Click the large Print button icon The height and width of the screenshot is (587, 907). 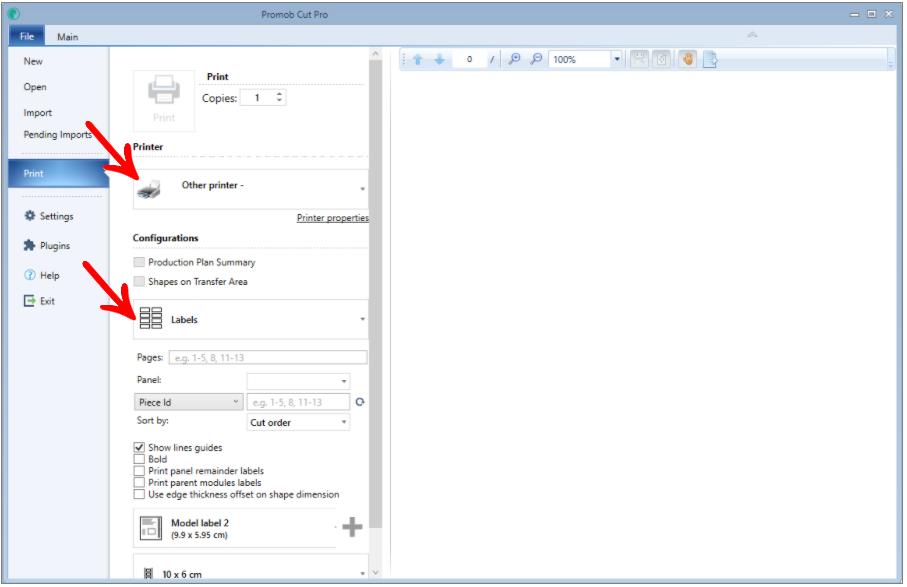[x=164, y=101]
